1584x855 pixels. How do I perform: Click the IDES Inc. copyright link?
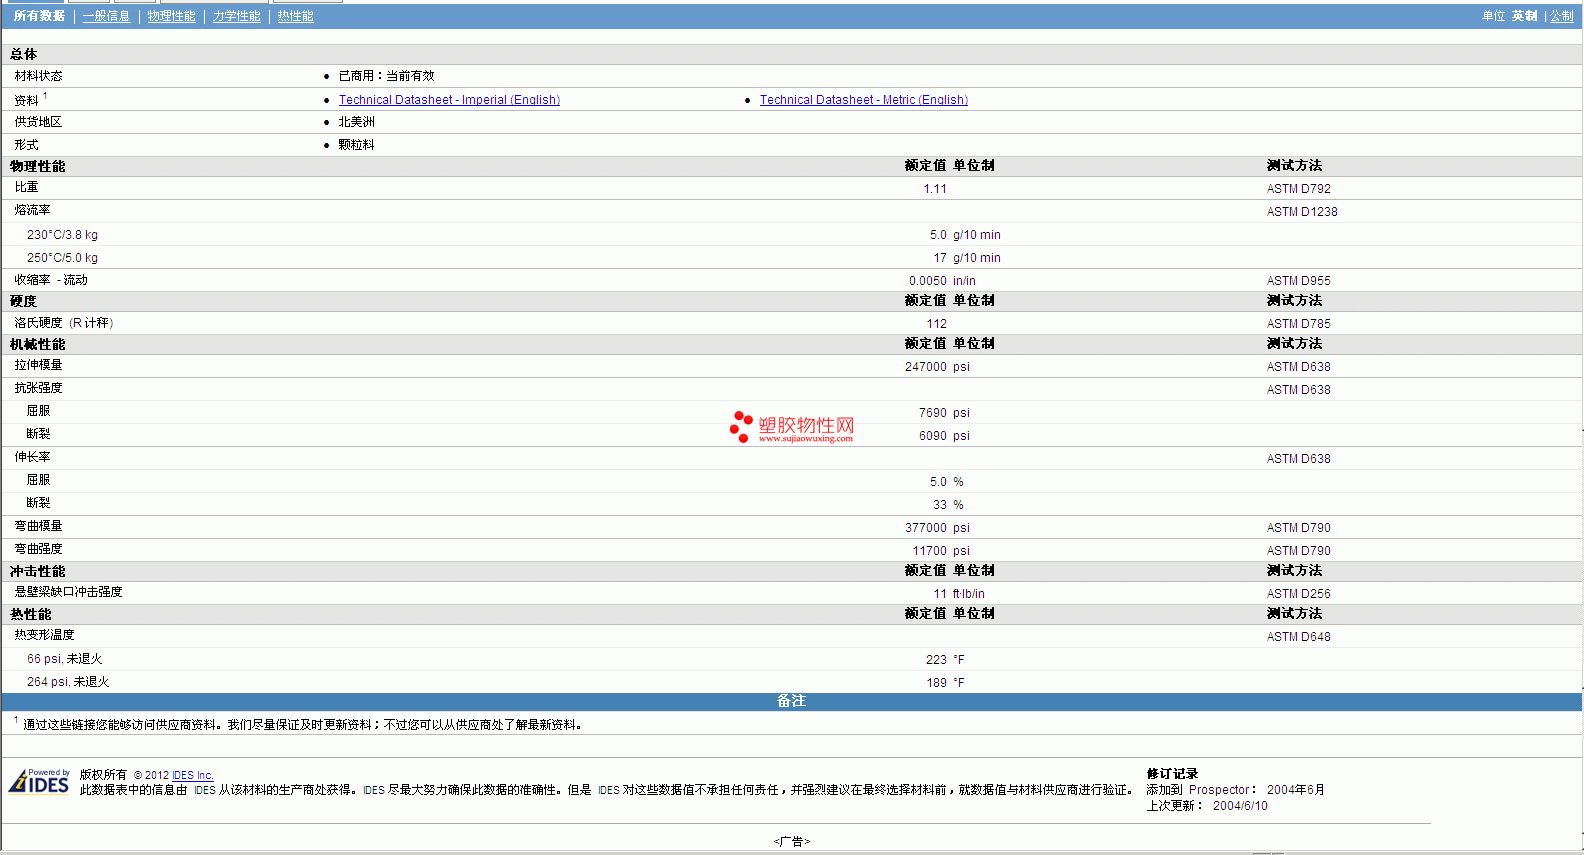[193, 775]
